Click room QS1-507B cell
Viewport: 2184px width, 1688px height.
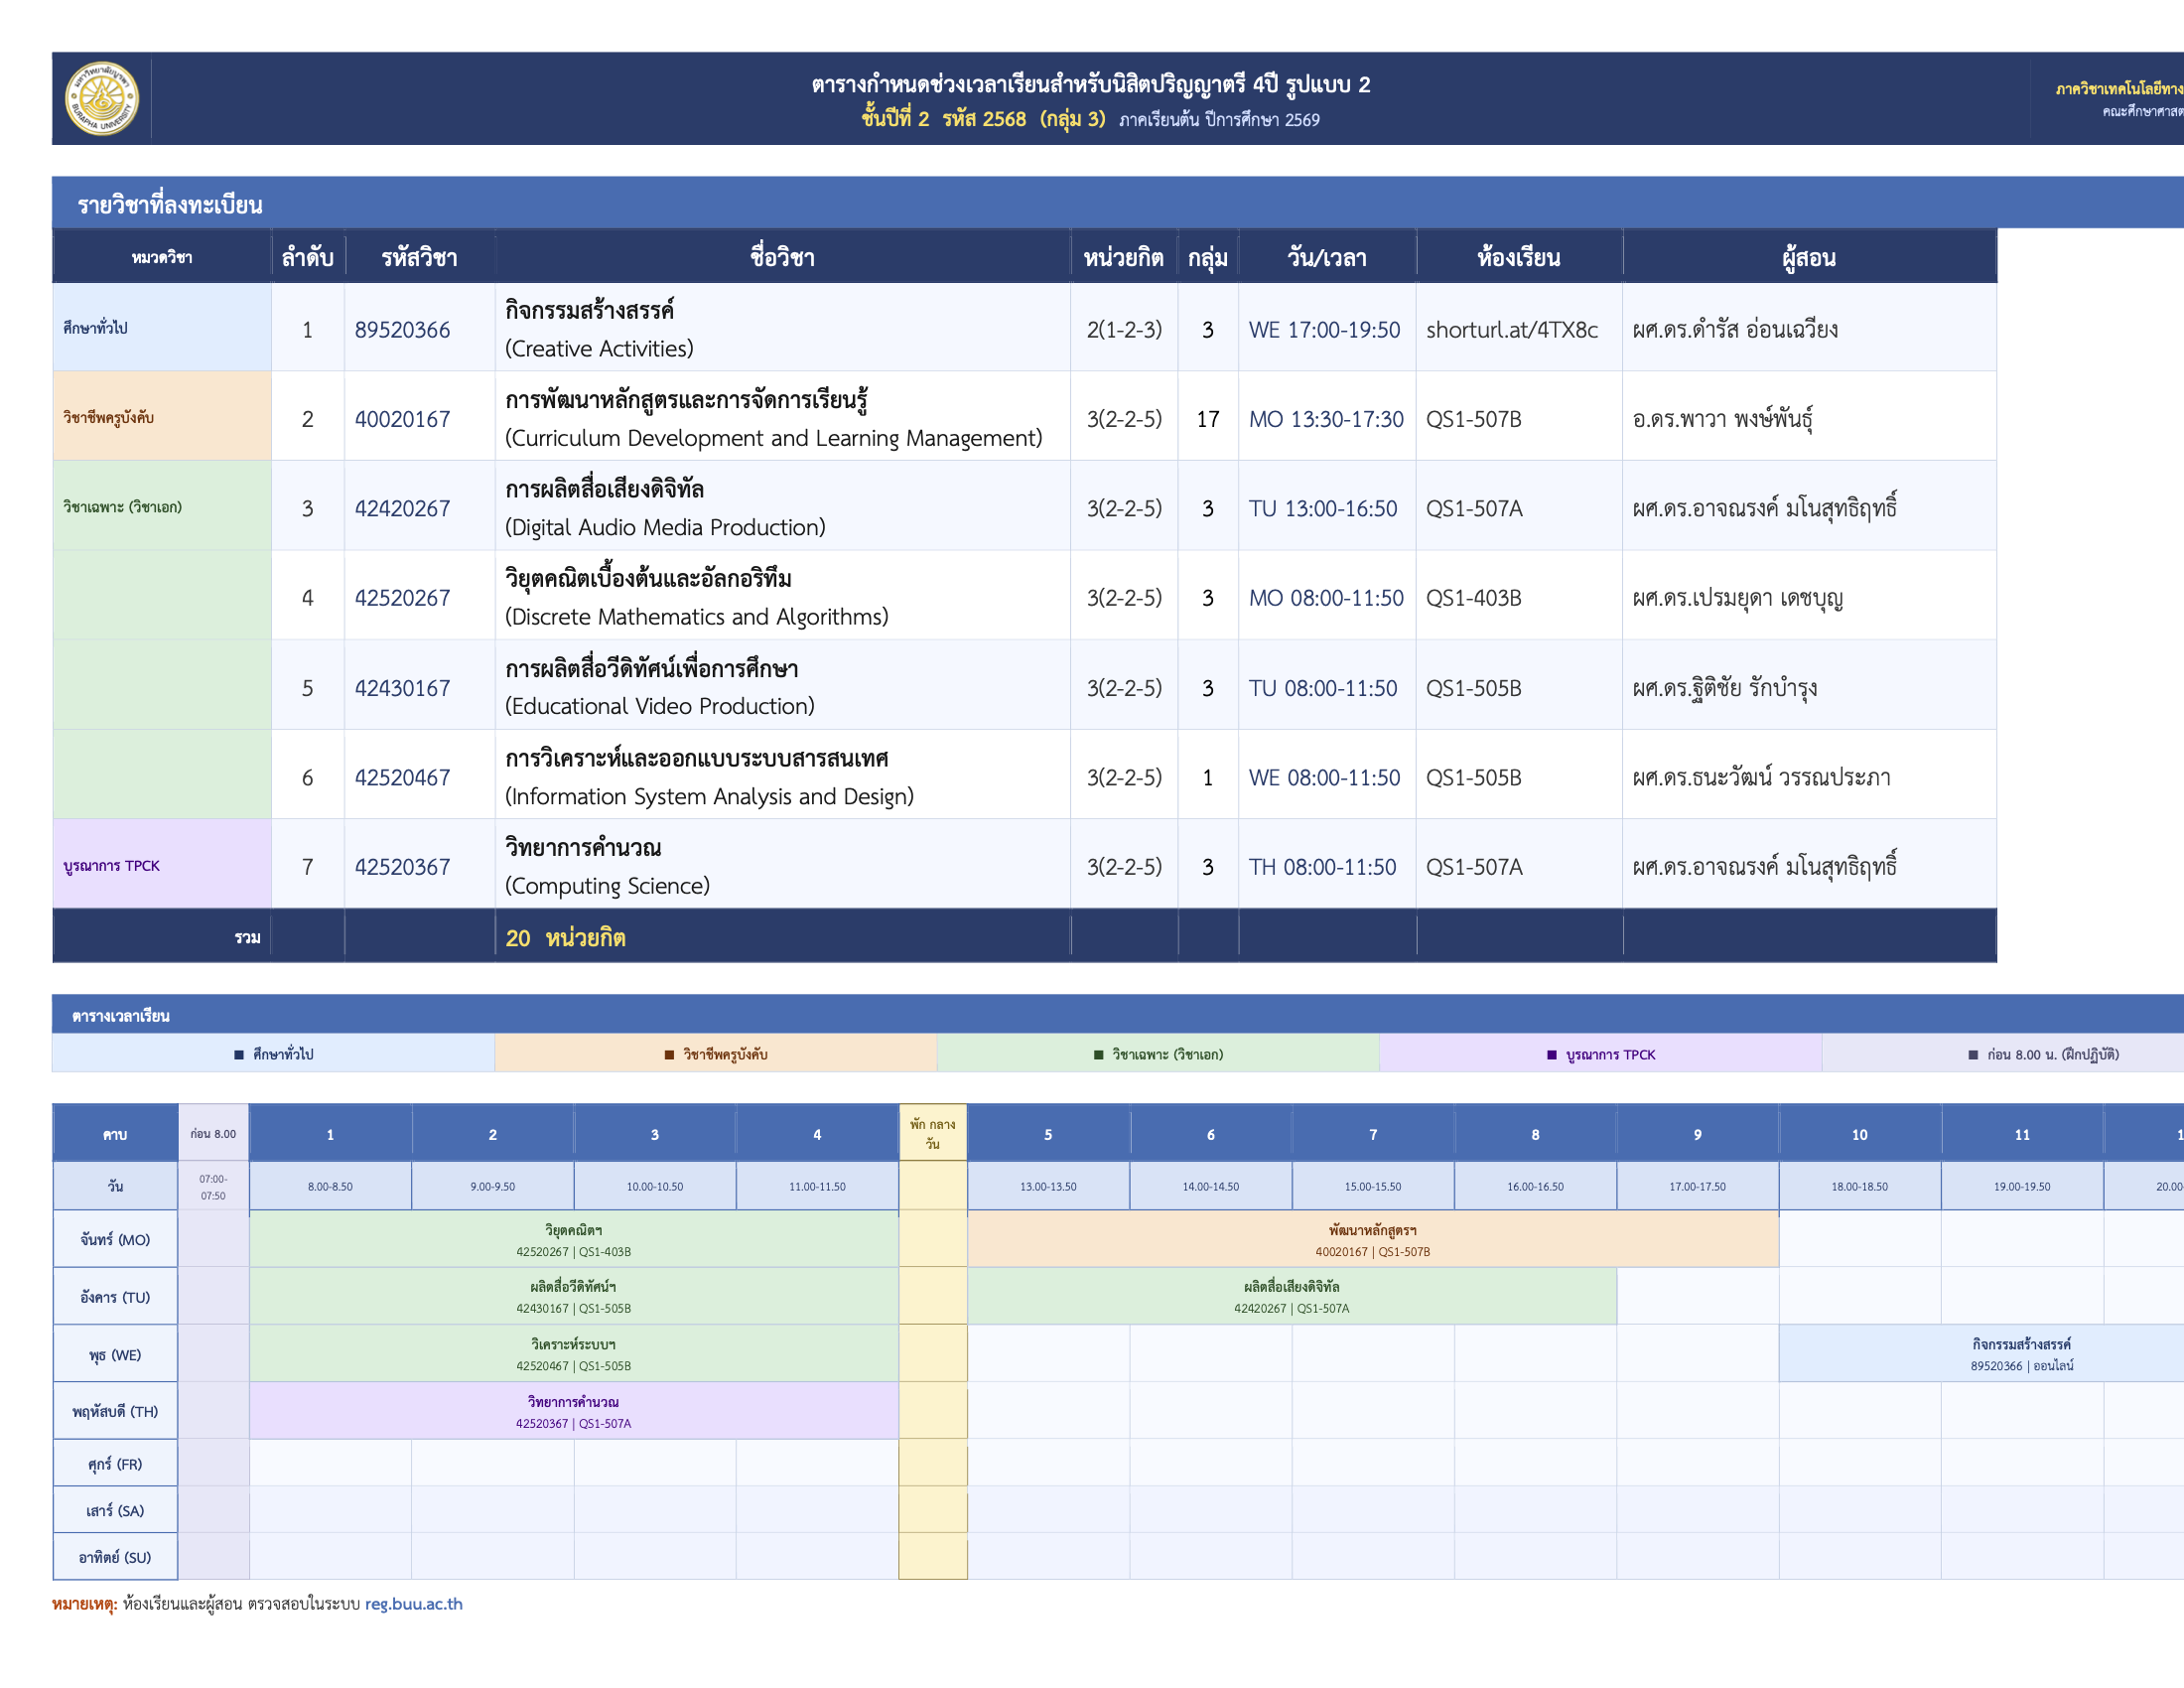1518,418
